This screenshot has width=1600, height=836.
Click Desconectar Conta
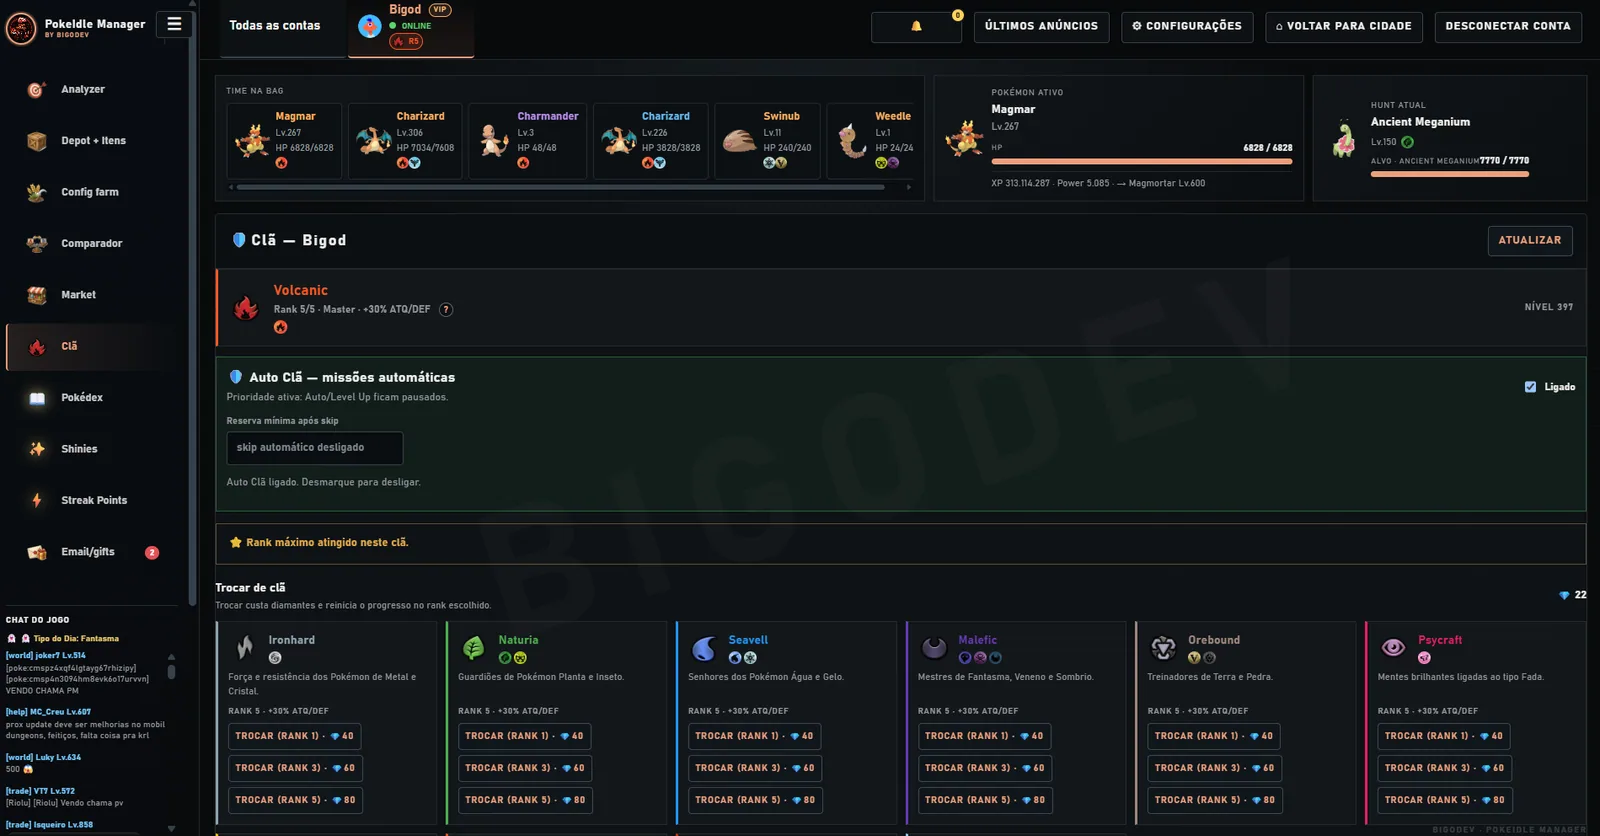tap(1508, 26)
